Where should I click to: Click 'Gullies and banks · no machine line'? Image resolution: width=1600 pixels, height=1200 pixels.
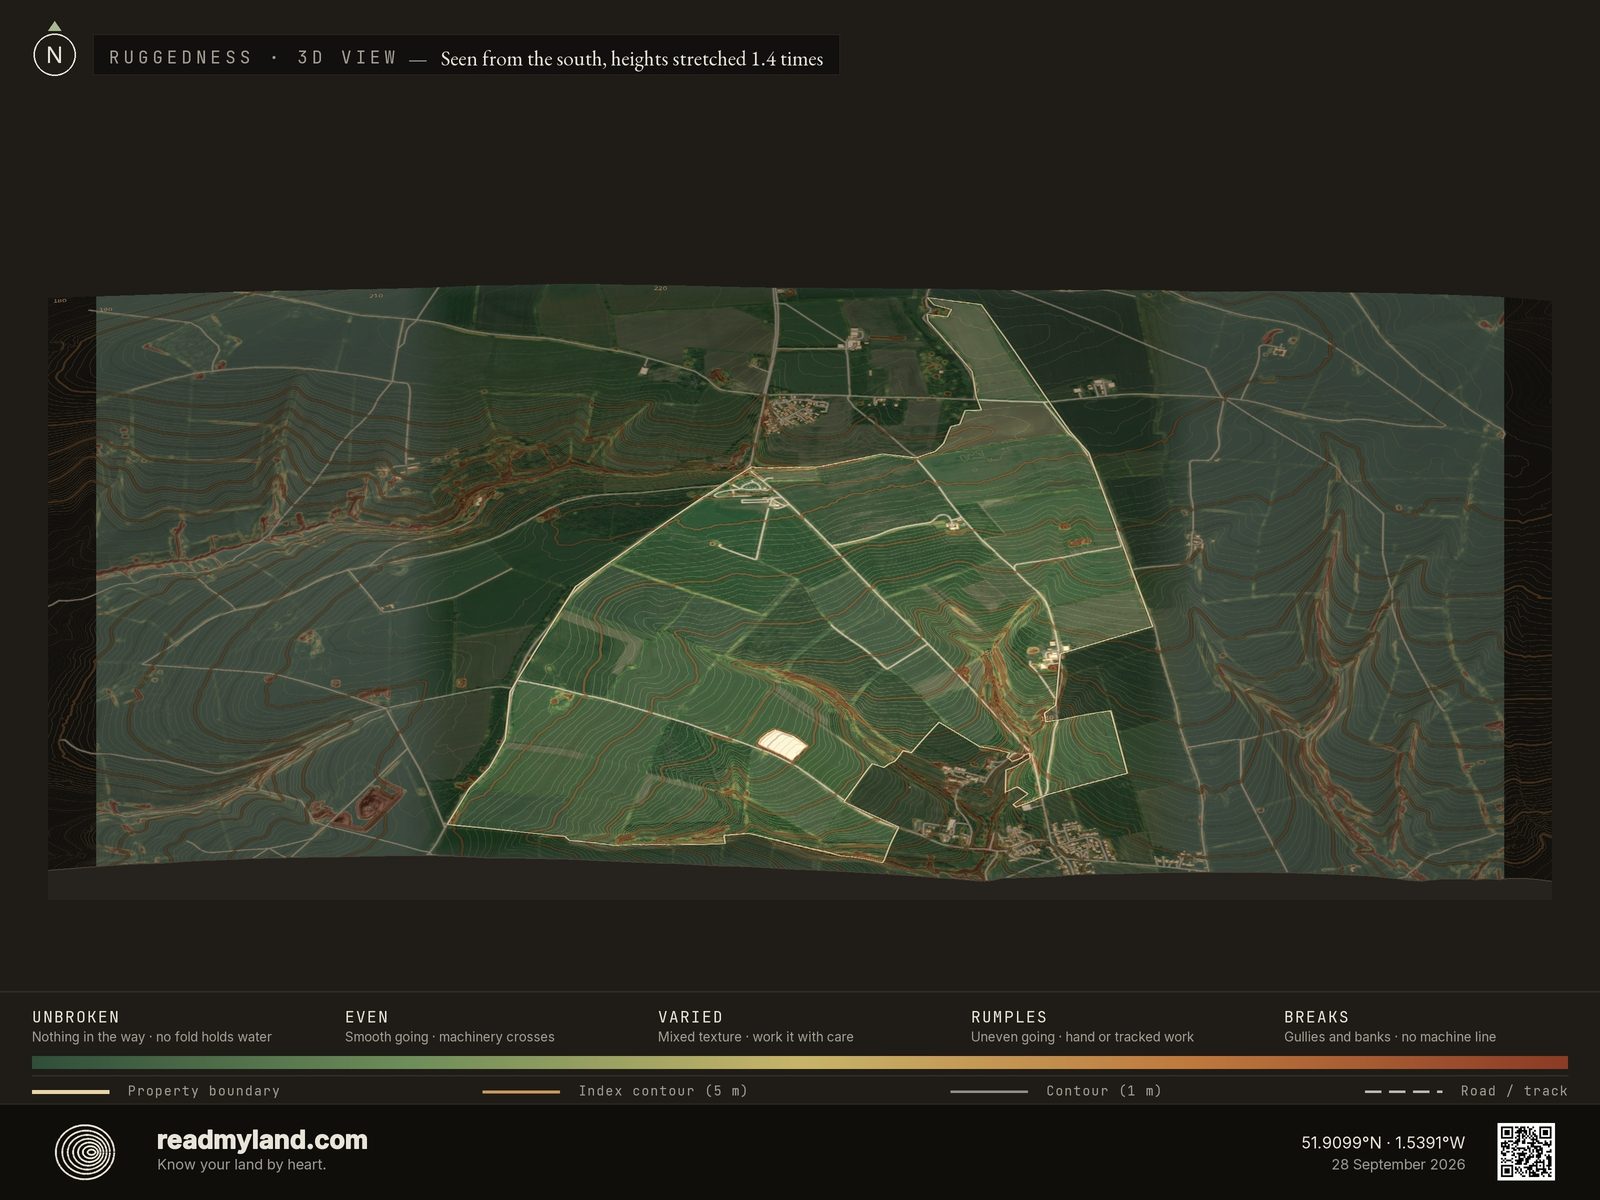coord(1390,1037)
